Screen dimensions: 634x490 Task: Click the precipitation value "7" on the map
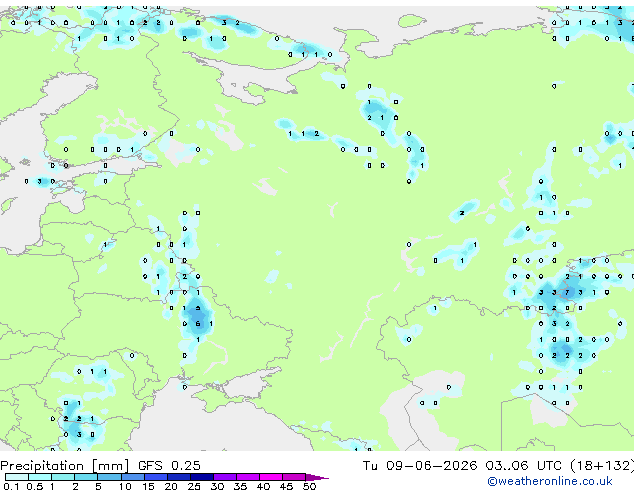pyautogui.click(x=567, y=292)
